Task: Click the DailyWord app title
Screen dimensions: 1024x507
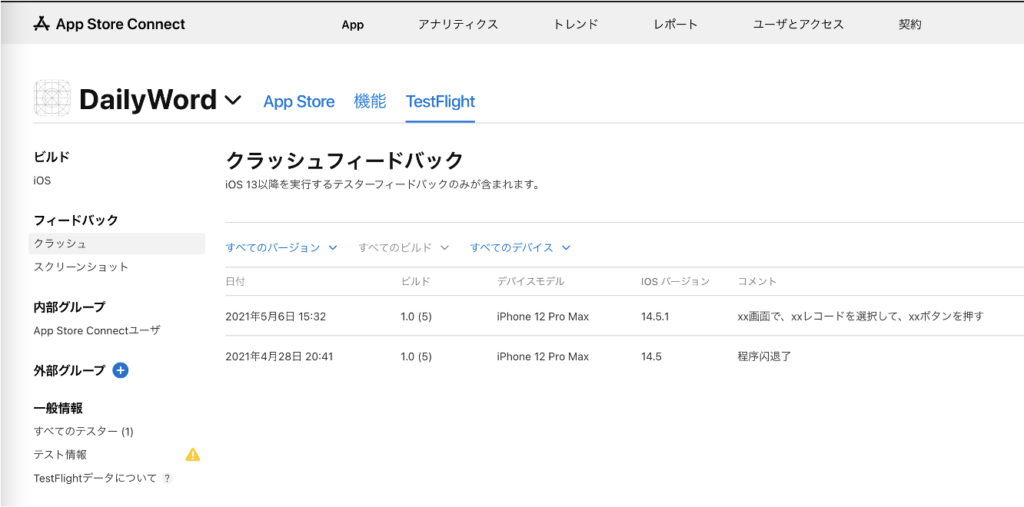Action: (x=148, y=100)
